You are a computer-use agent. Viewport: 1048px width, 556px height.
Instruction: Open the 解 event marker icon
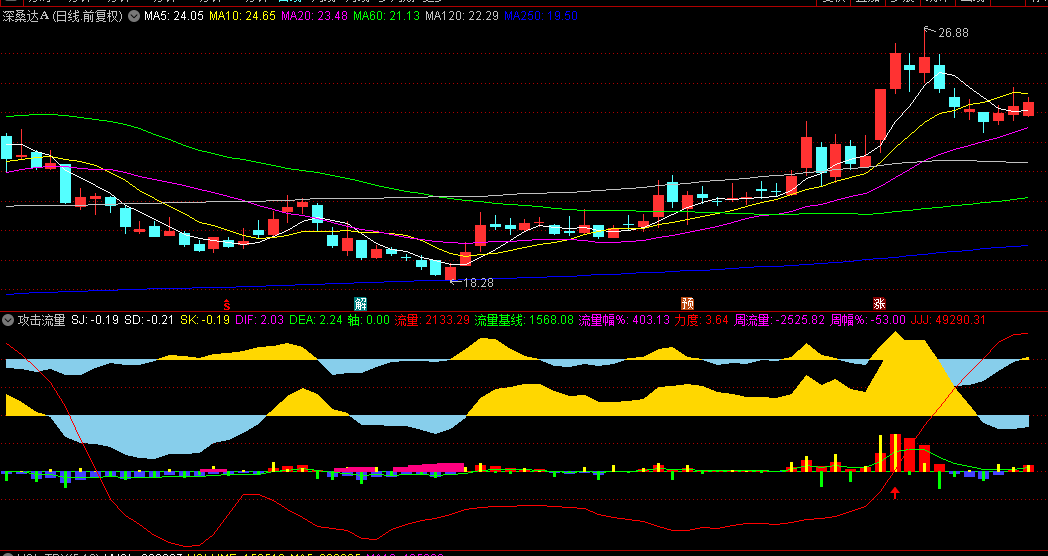[360, 304]
